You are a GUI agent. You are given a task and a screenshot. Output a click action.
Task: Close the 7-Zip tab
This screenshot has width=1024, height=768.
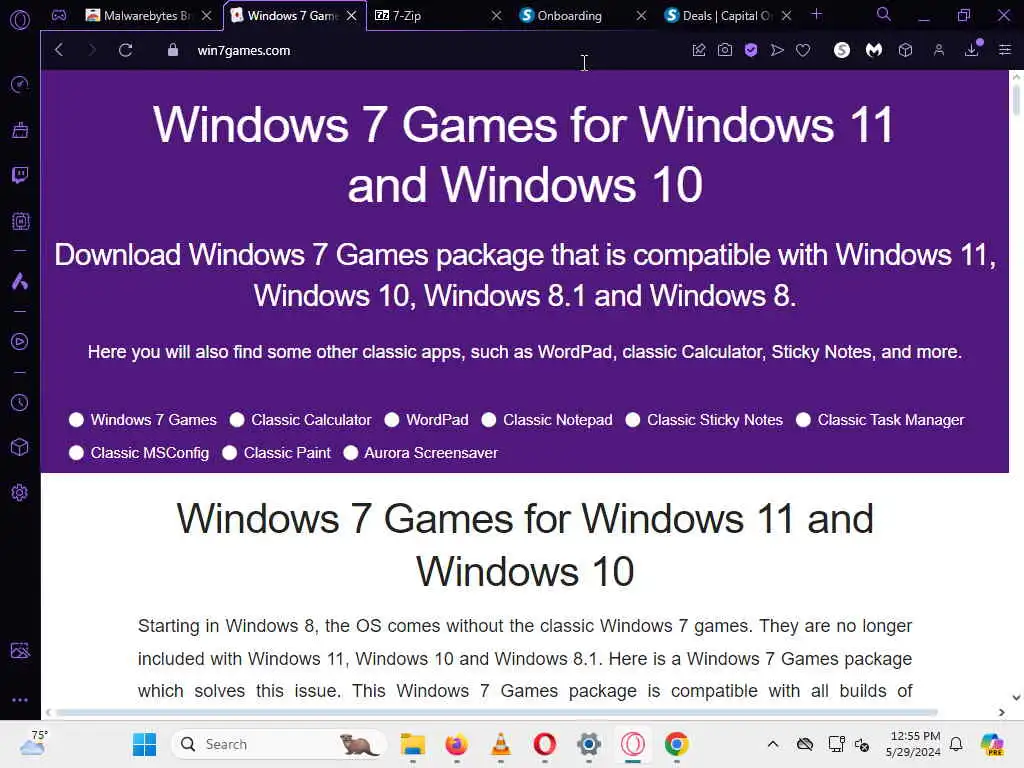[496, 16]
